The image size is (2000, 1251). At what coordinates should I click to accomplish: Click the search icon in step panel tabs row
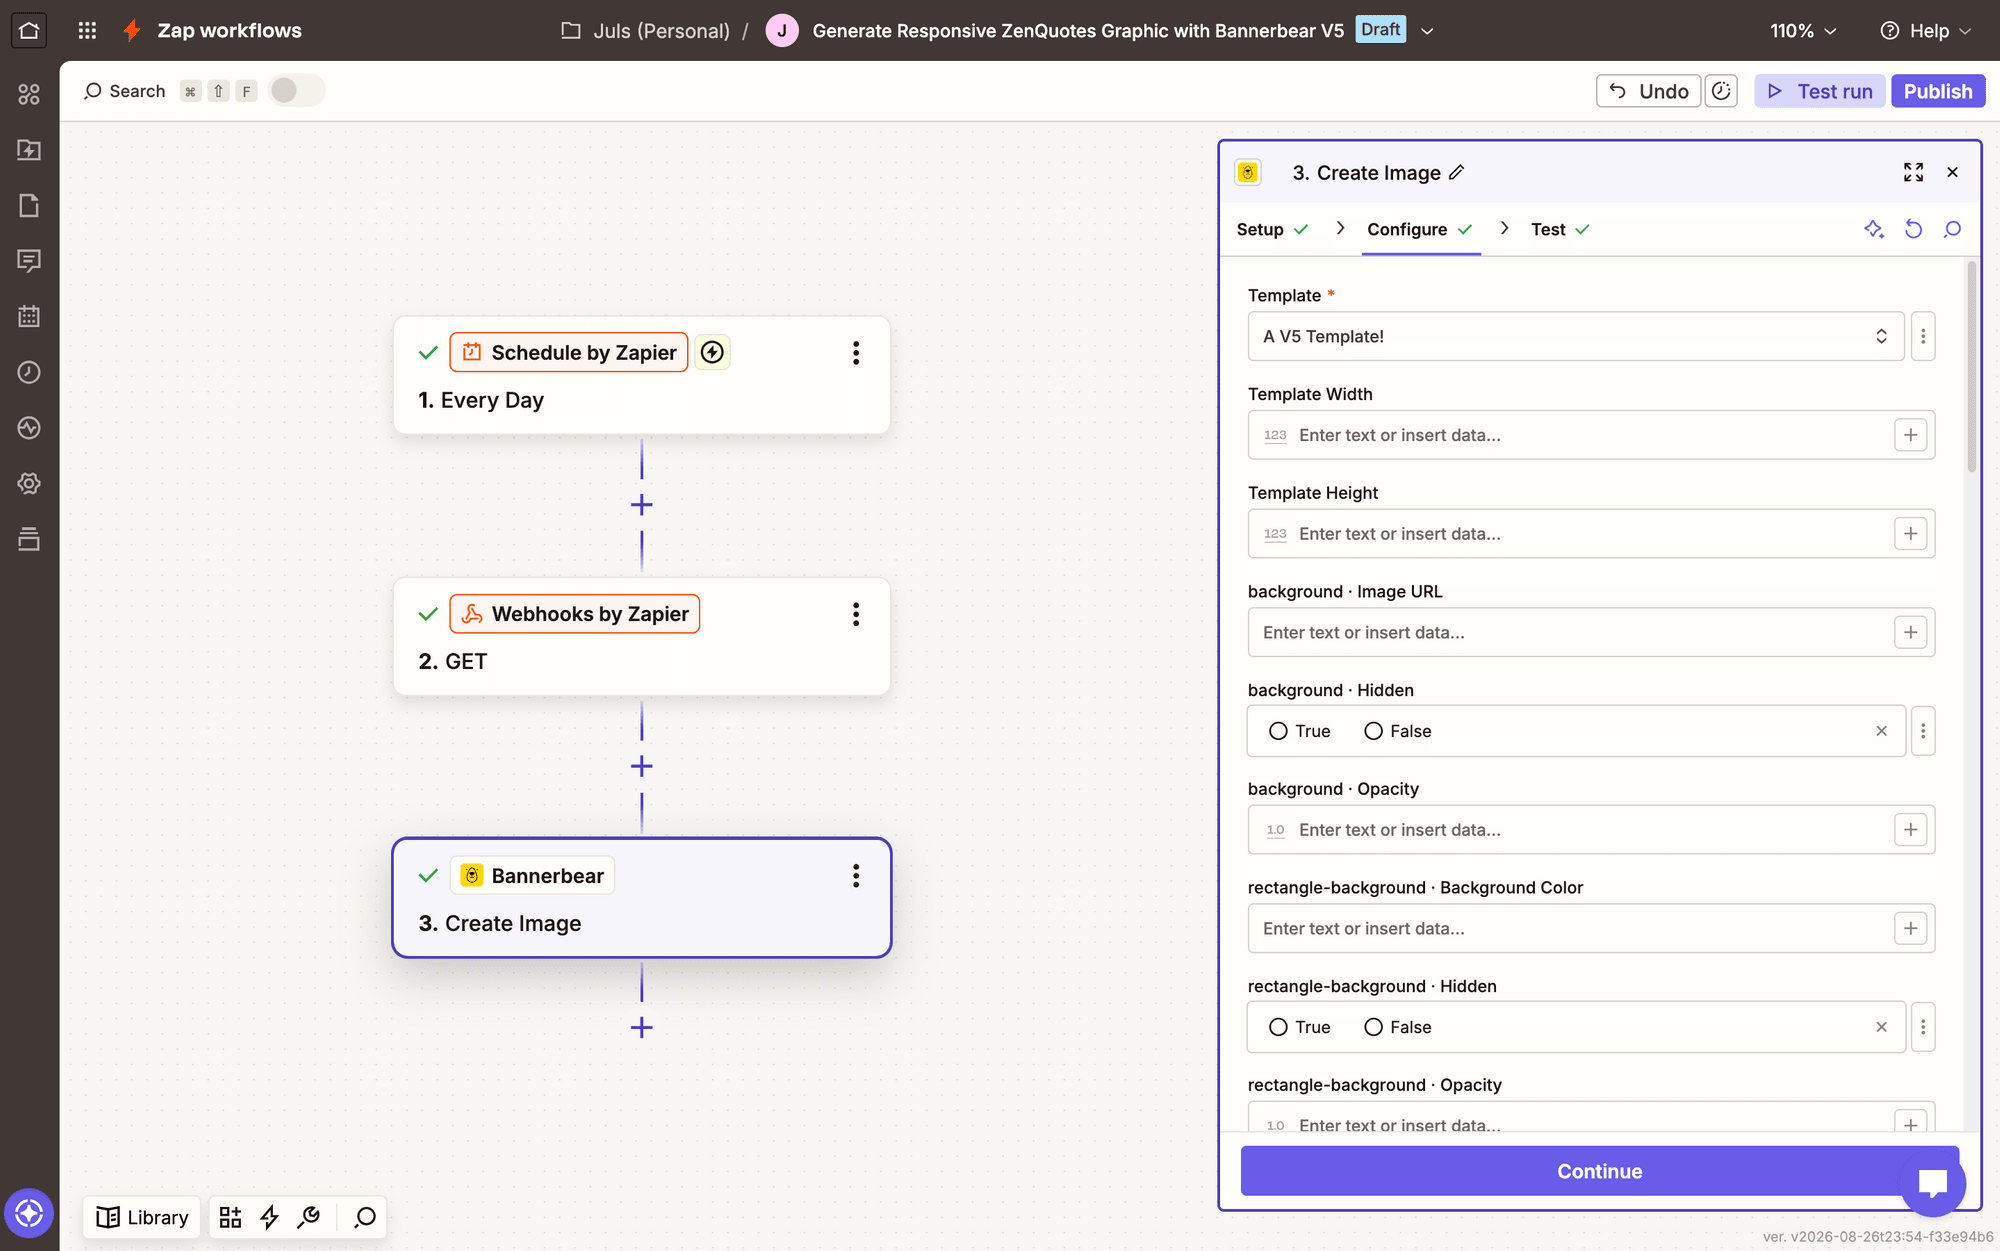(1952, 229)
